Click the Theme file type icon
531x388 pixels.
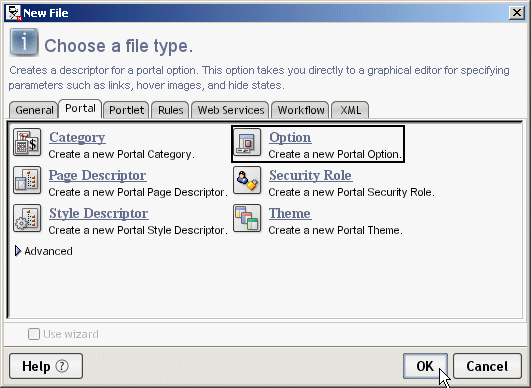247,218
